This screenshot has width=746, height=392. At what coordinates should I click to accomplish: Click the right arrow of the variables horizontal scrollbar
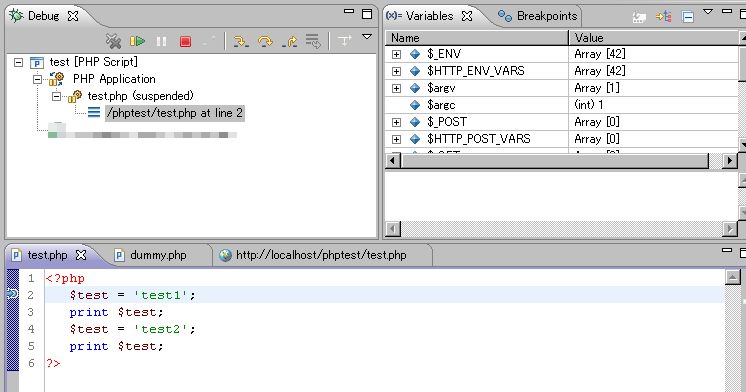coord(729,161)
